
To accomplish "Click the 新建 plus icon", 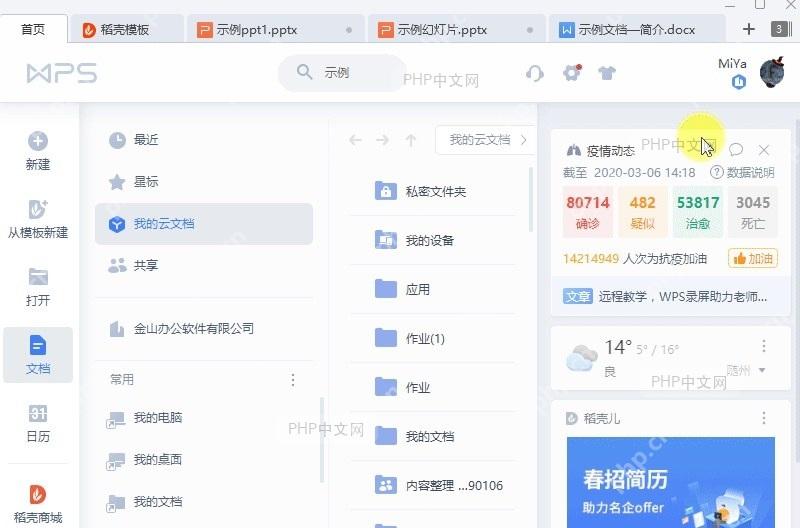I will tap(38, 141).
